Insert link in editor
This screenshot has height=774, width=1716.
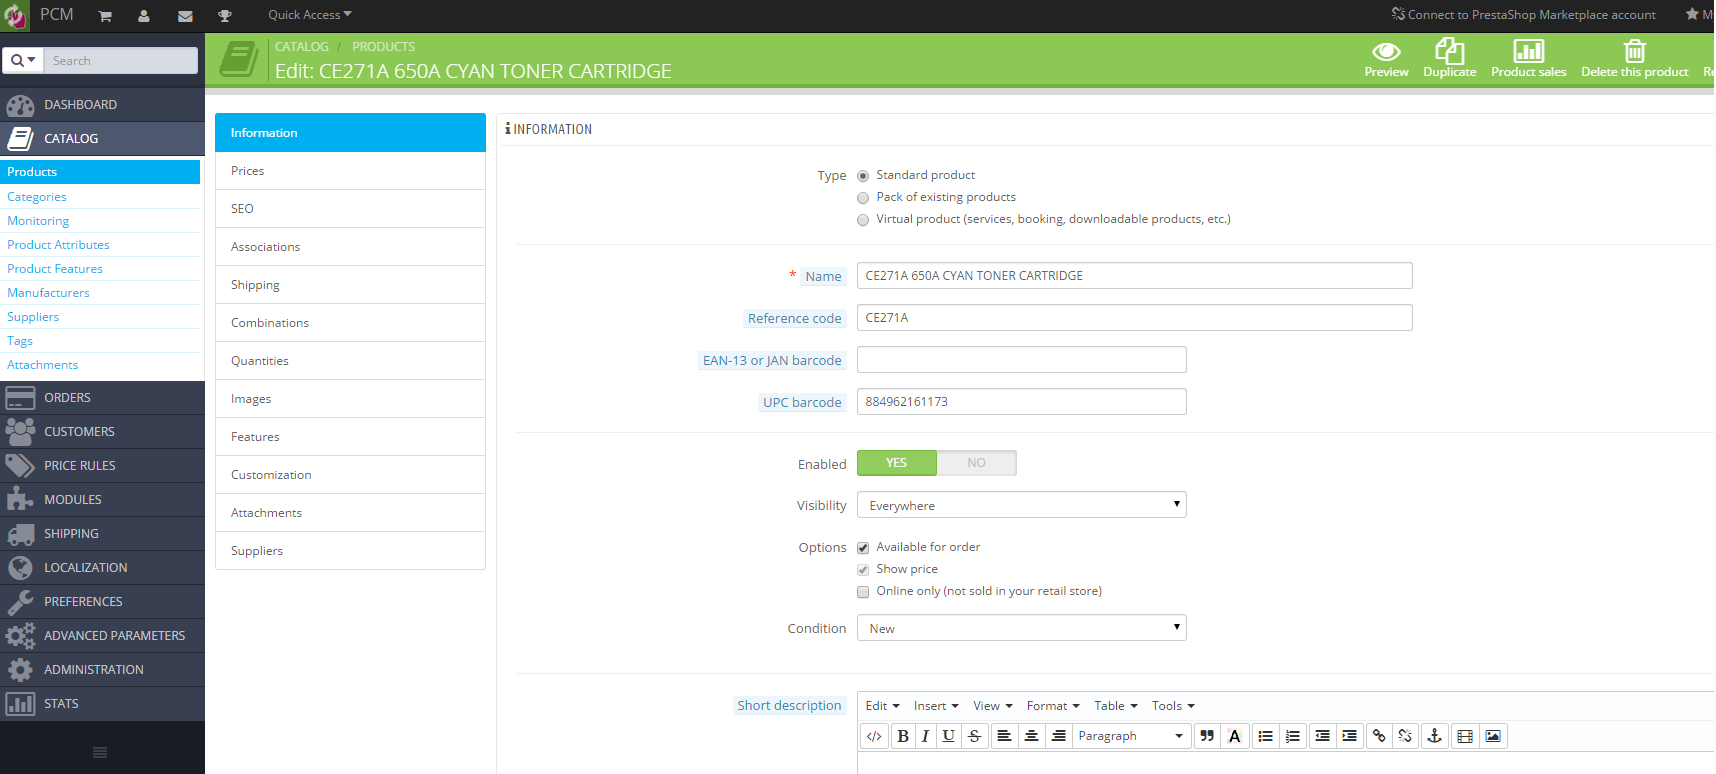tap(1379, 736)
